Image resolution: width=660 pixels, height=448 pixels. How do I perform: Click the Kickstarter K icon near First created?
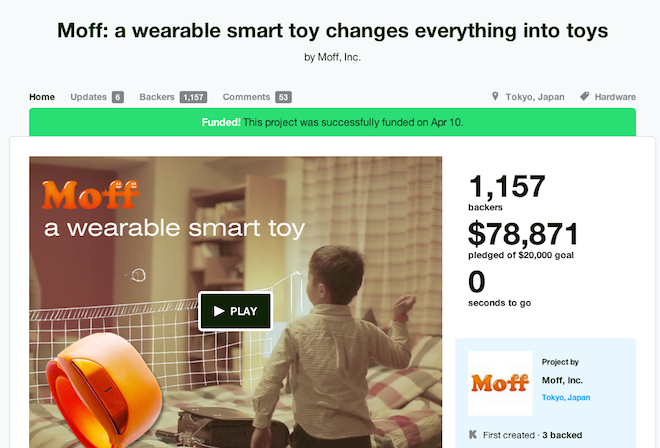click(x=473, y=435)
